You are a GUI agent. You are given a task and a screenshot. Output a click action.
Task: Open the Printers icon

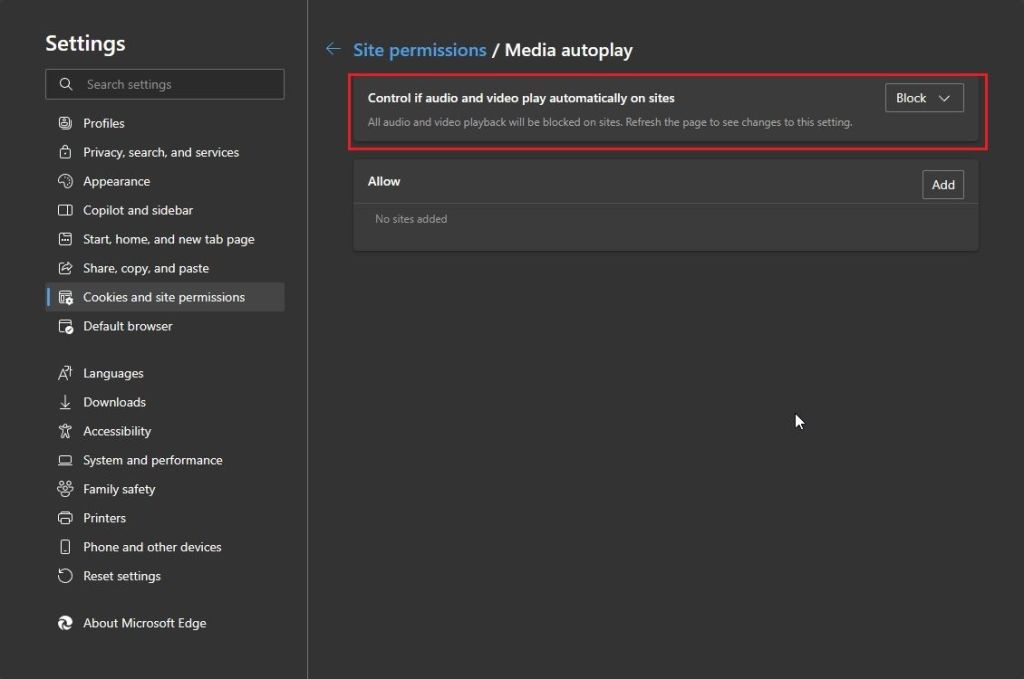(x=64, y=517)
